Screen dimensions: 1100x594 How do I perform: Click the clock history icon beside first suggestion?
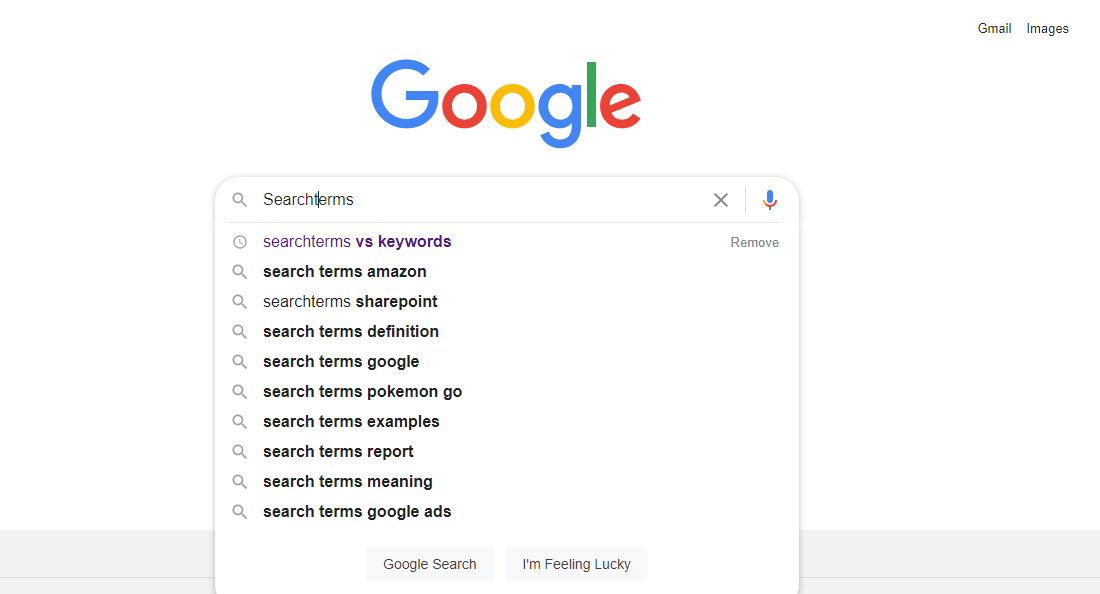coord(240,241)
